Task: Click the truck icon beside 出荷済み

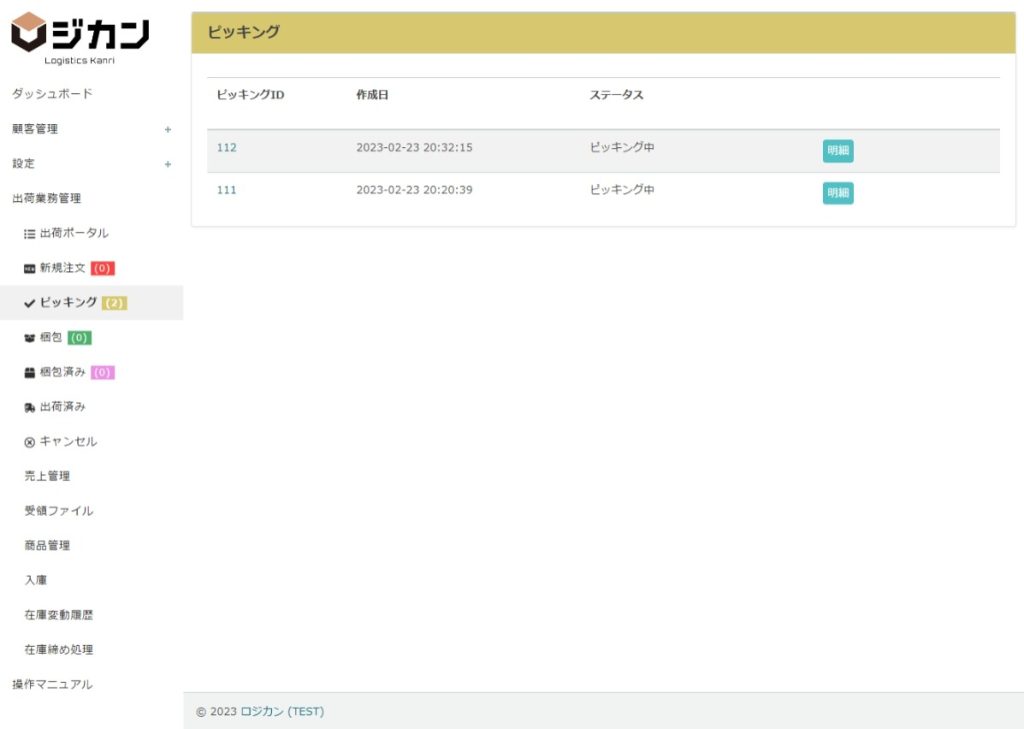Action: (x=30, y=408)
